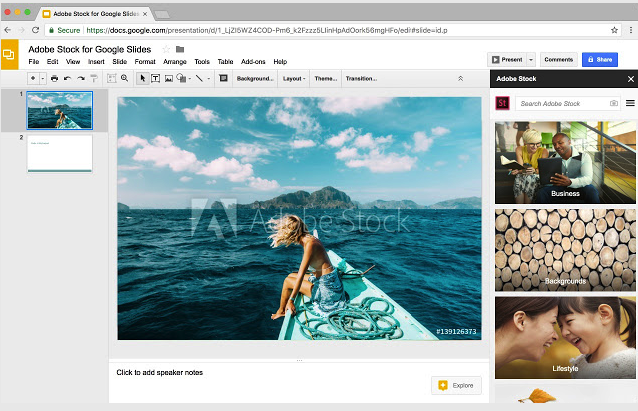Select the paint format roller icon
The width and height of the screenshot is (638, 411).
94,78
